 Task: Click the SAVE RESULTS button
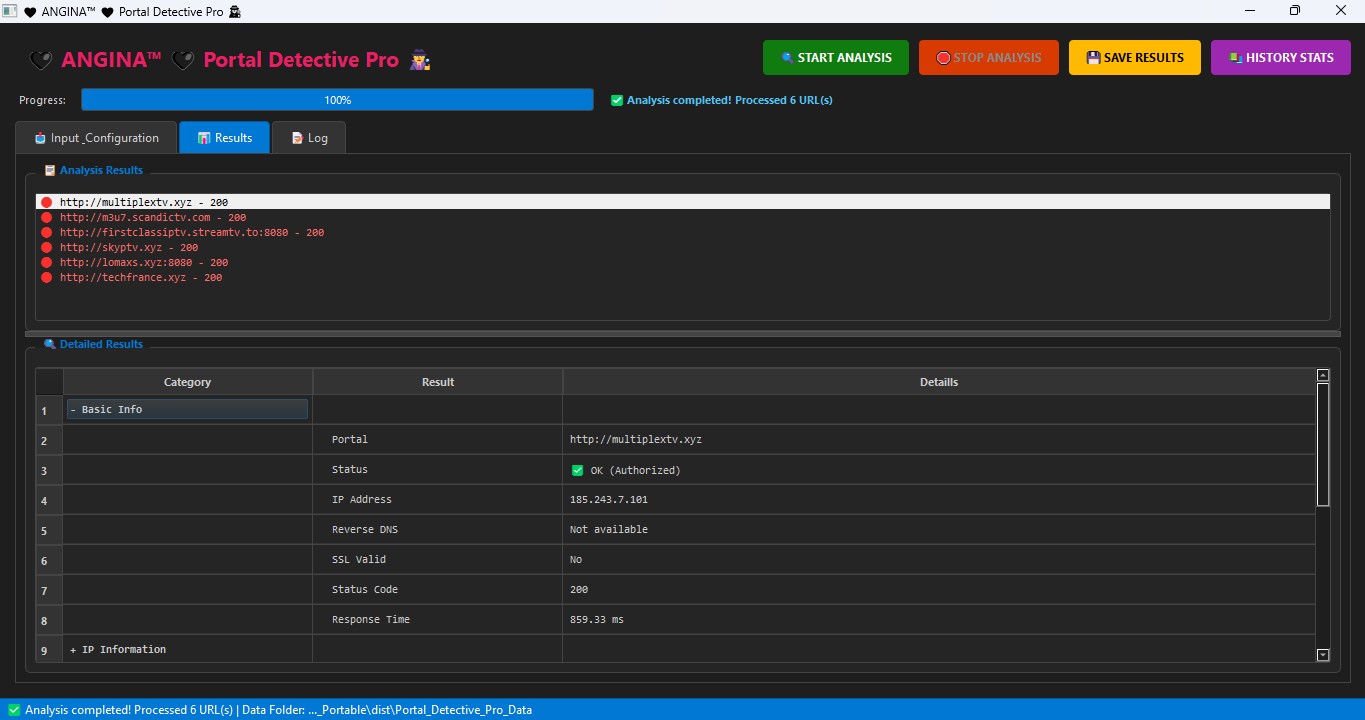click(x=1134, y=58)
